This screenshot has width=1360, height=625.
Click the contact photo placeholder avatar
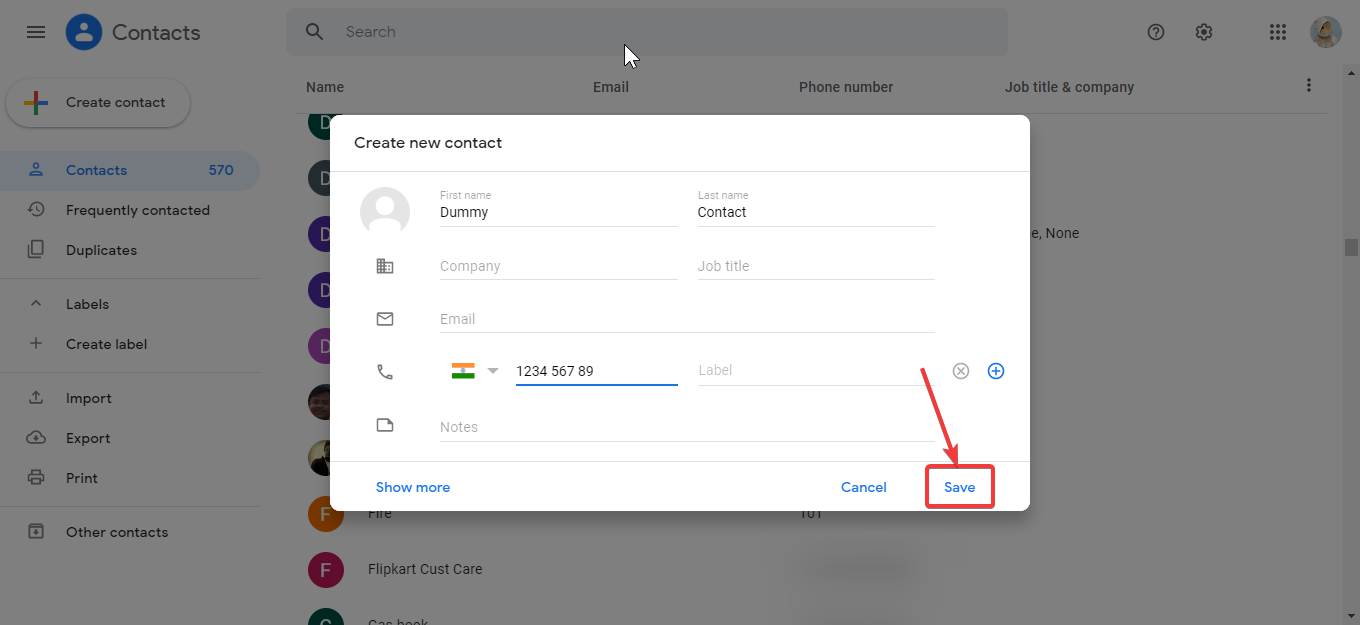tap(385, 212)
